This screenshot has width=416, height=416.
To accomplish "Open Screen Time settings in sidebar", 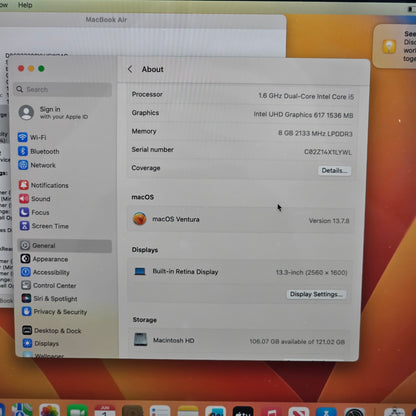I will (44, 226).
